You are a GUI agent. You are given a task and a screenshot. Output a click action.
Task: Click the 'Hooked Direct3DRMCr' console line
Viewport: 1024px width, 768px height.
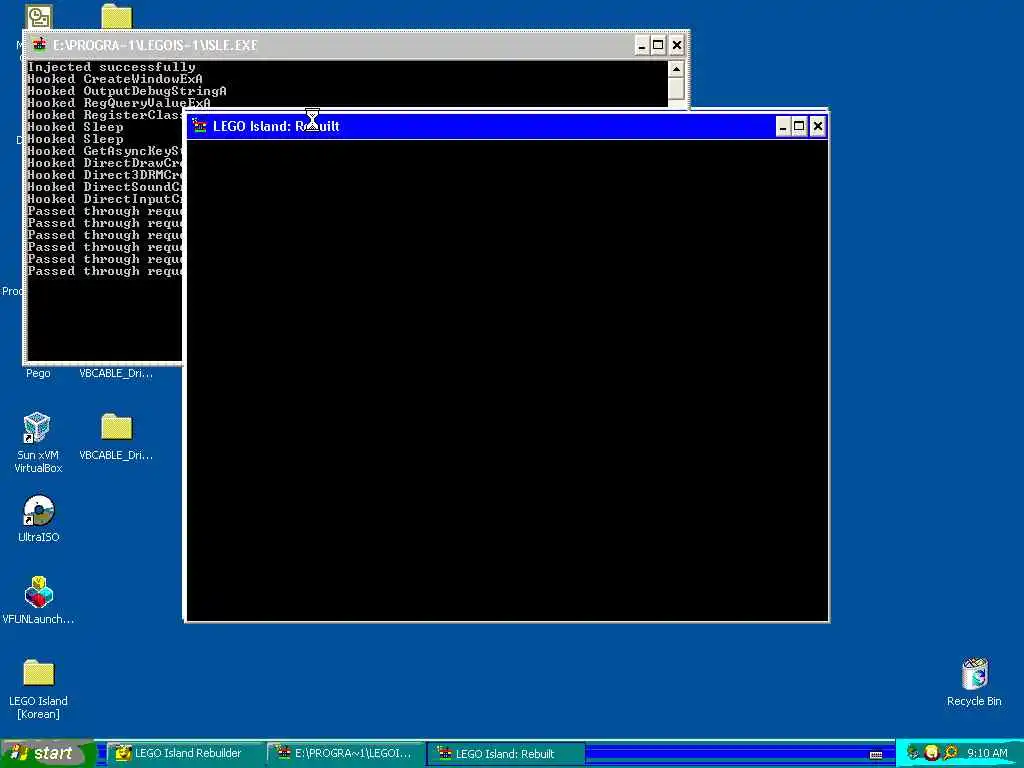(104, 175)
